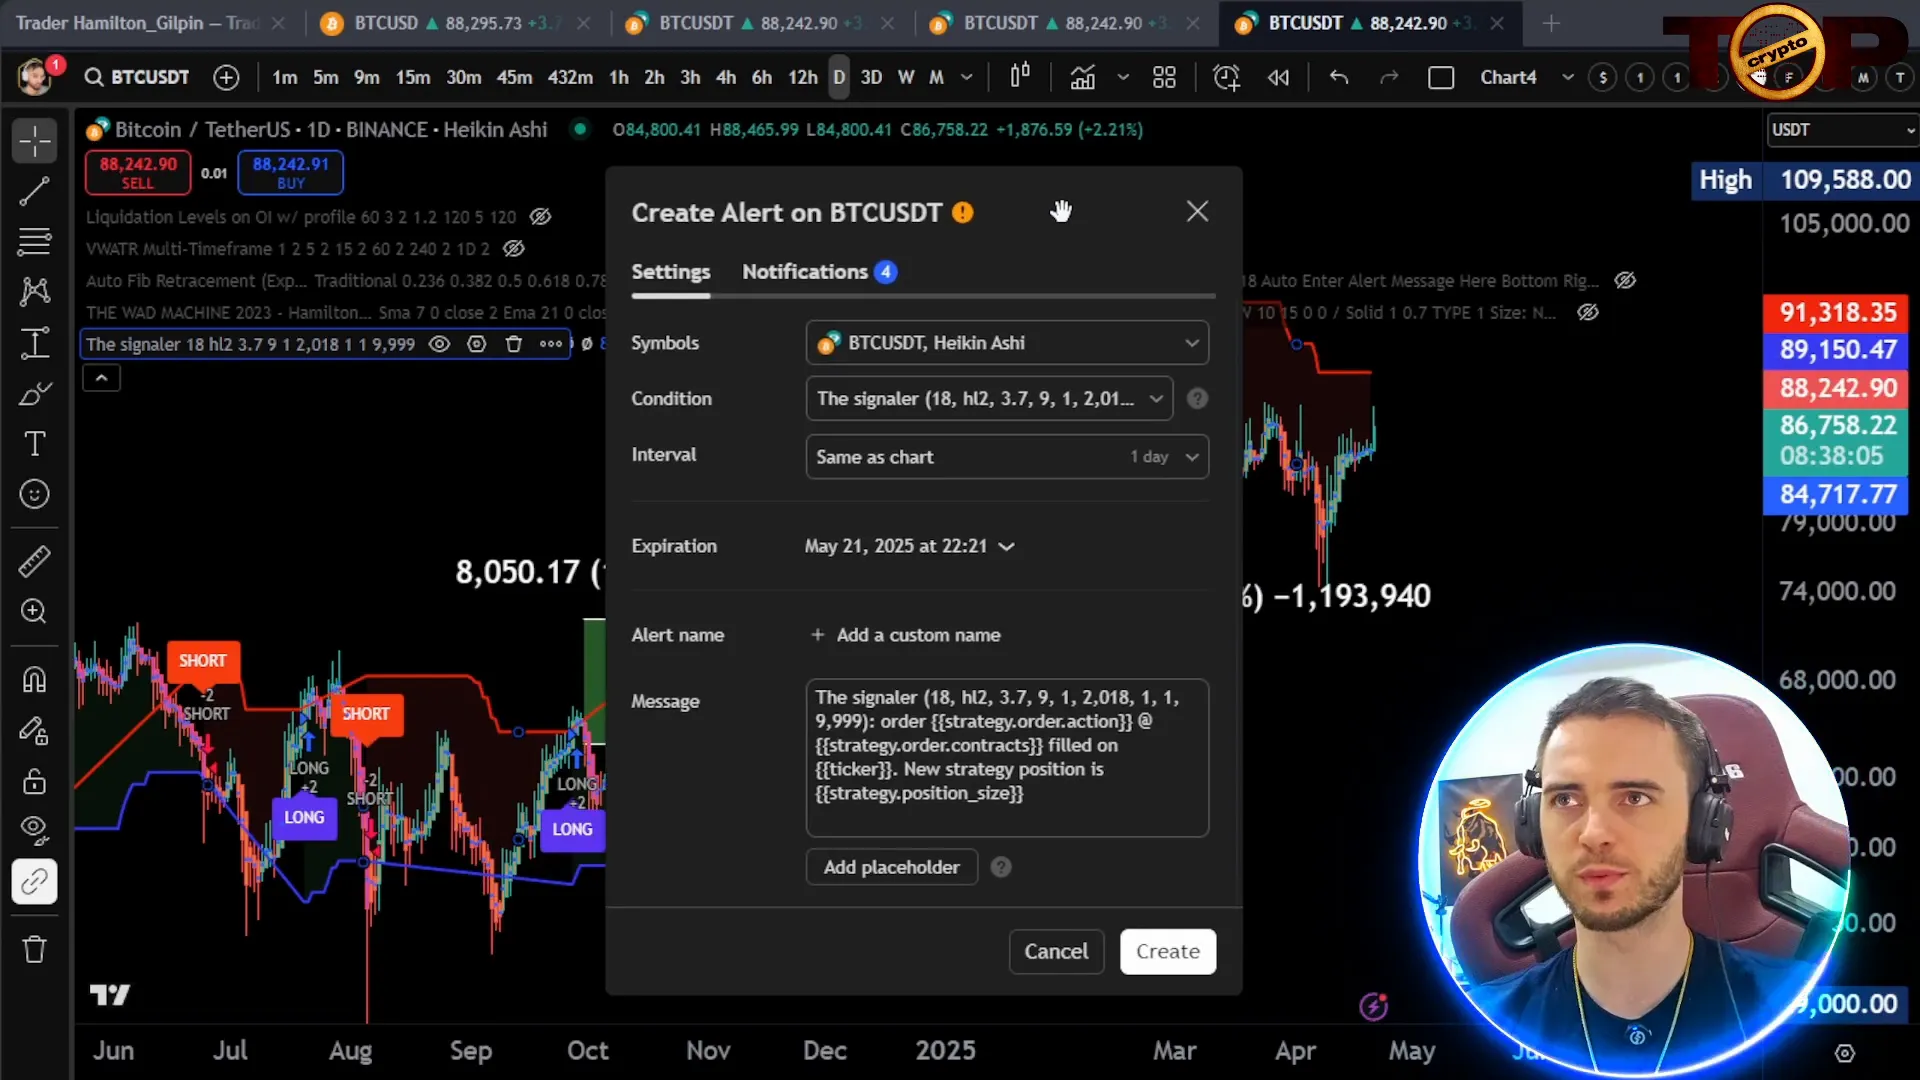Select the layout square icon
This screenshot has height=1080, width=1920.
click(x=1441, y=77)
